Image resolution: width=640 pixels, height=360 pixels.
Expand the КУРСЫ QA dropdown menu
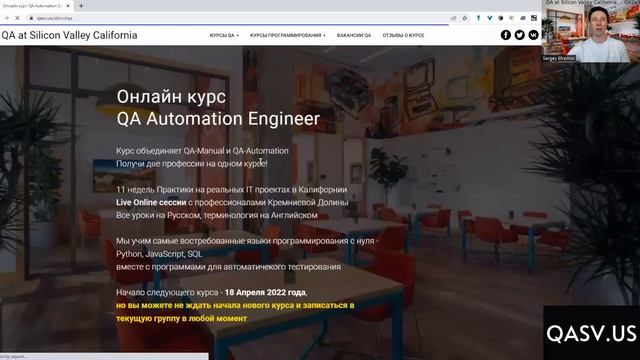224,36
